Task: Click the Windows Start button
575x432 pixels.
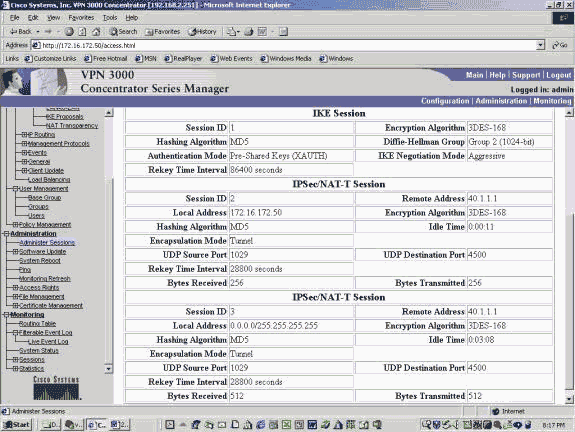Action: [x=17, y=425]
